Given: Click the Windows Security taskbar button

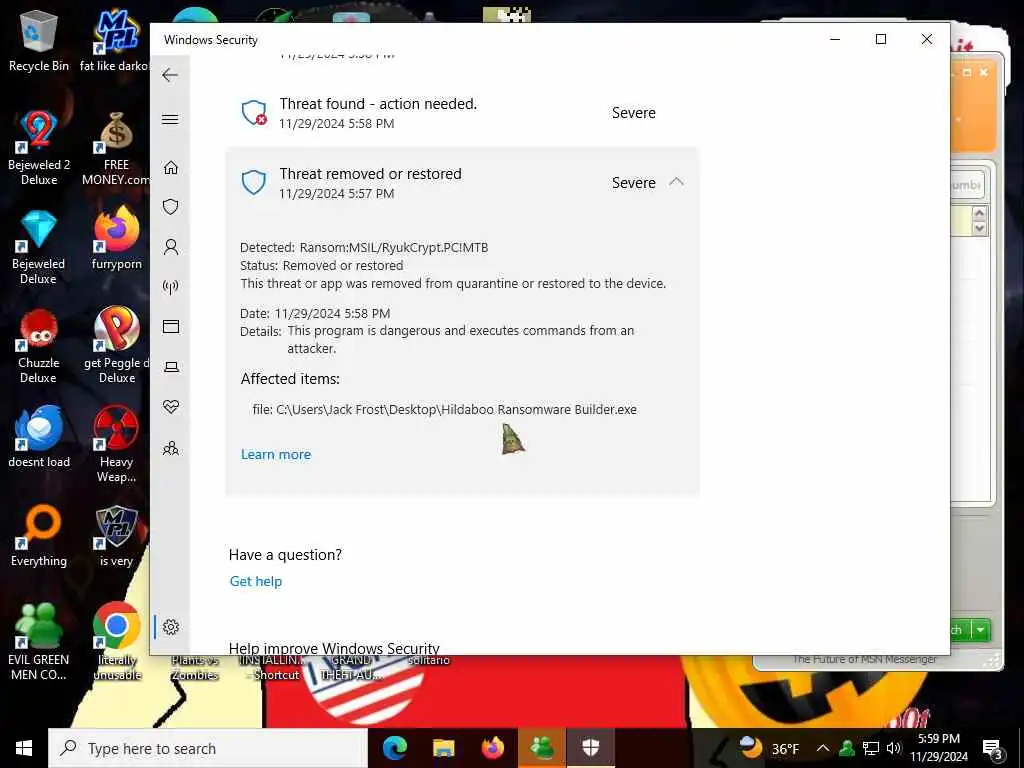Looking at the screenshot, I should [590, 748].
